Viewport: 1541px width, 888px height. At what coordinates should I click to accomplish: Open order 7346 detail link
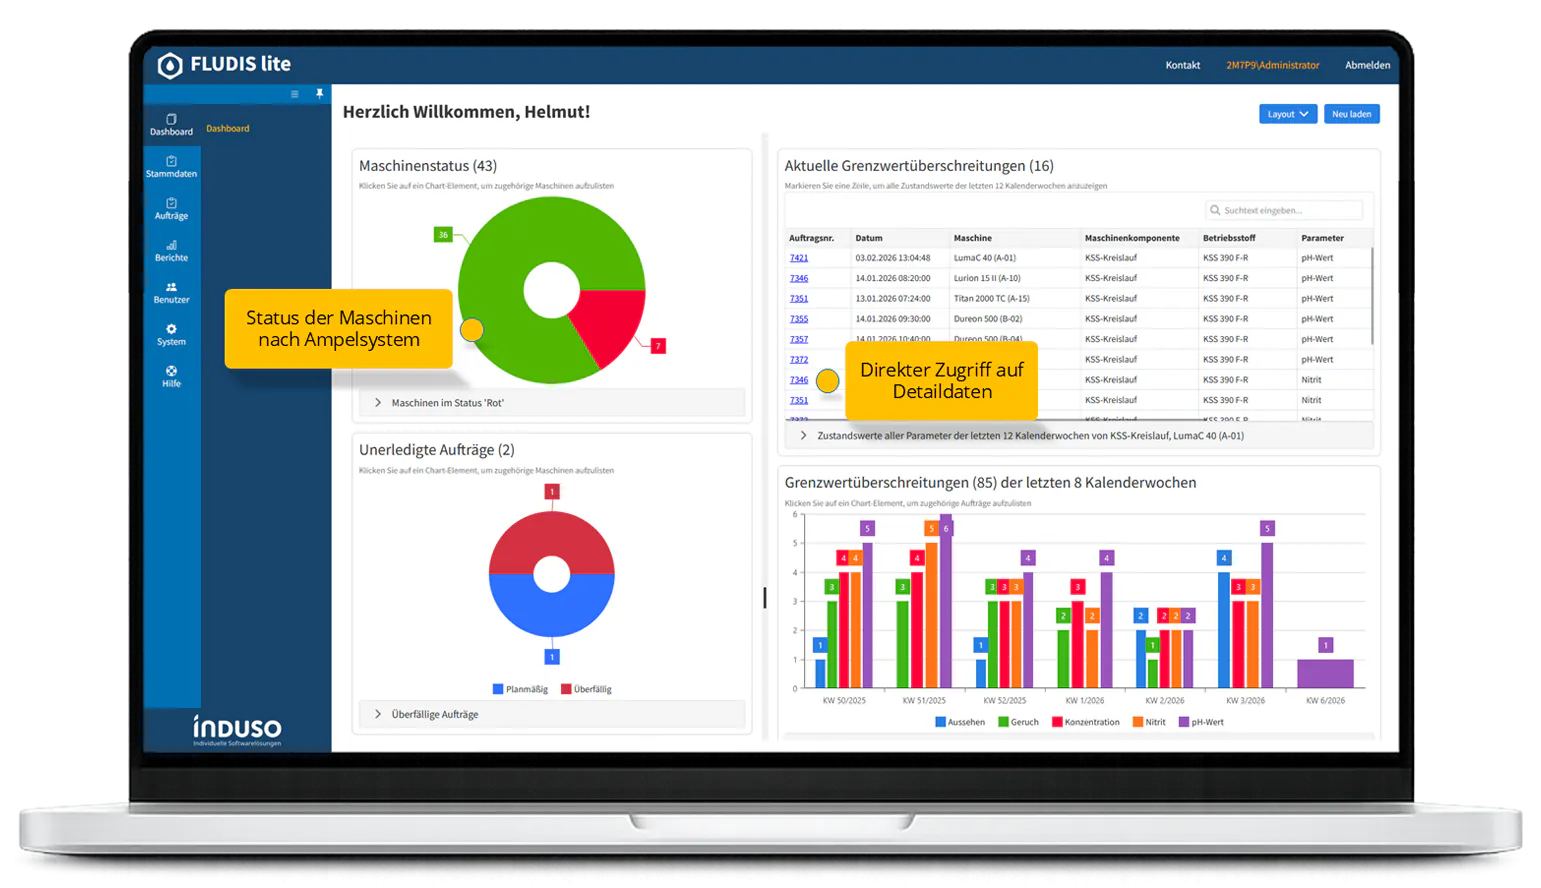click(x=799, y=277)
